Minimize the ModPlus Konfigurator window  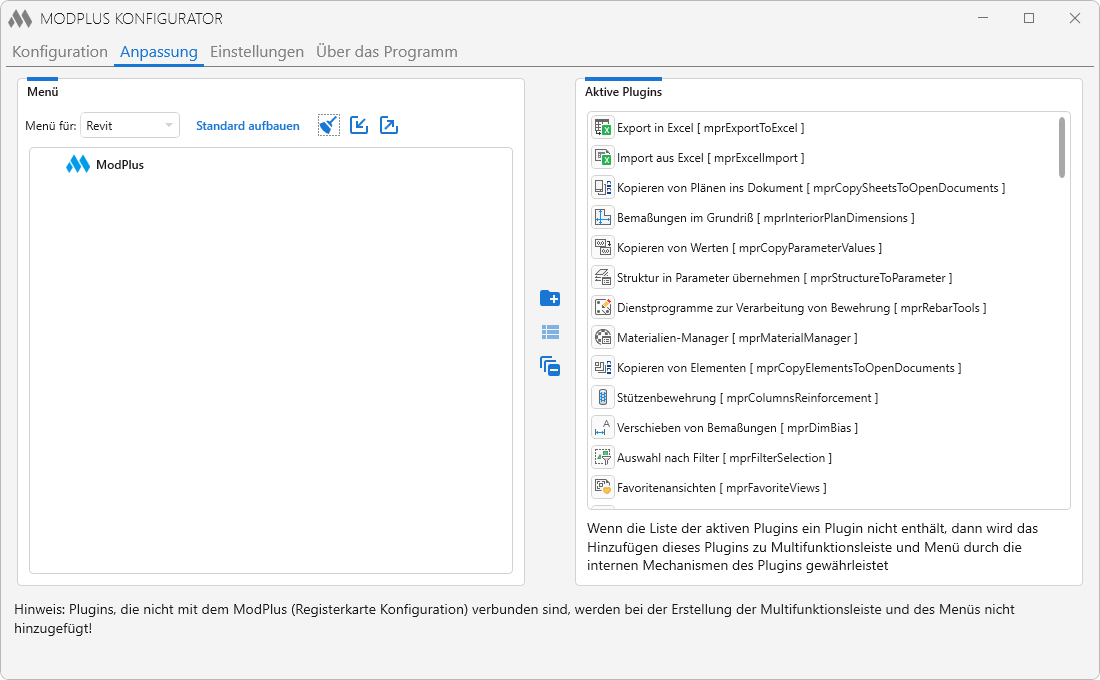point(983,18)
